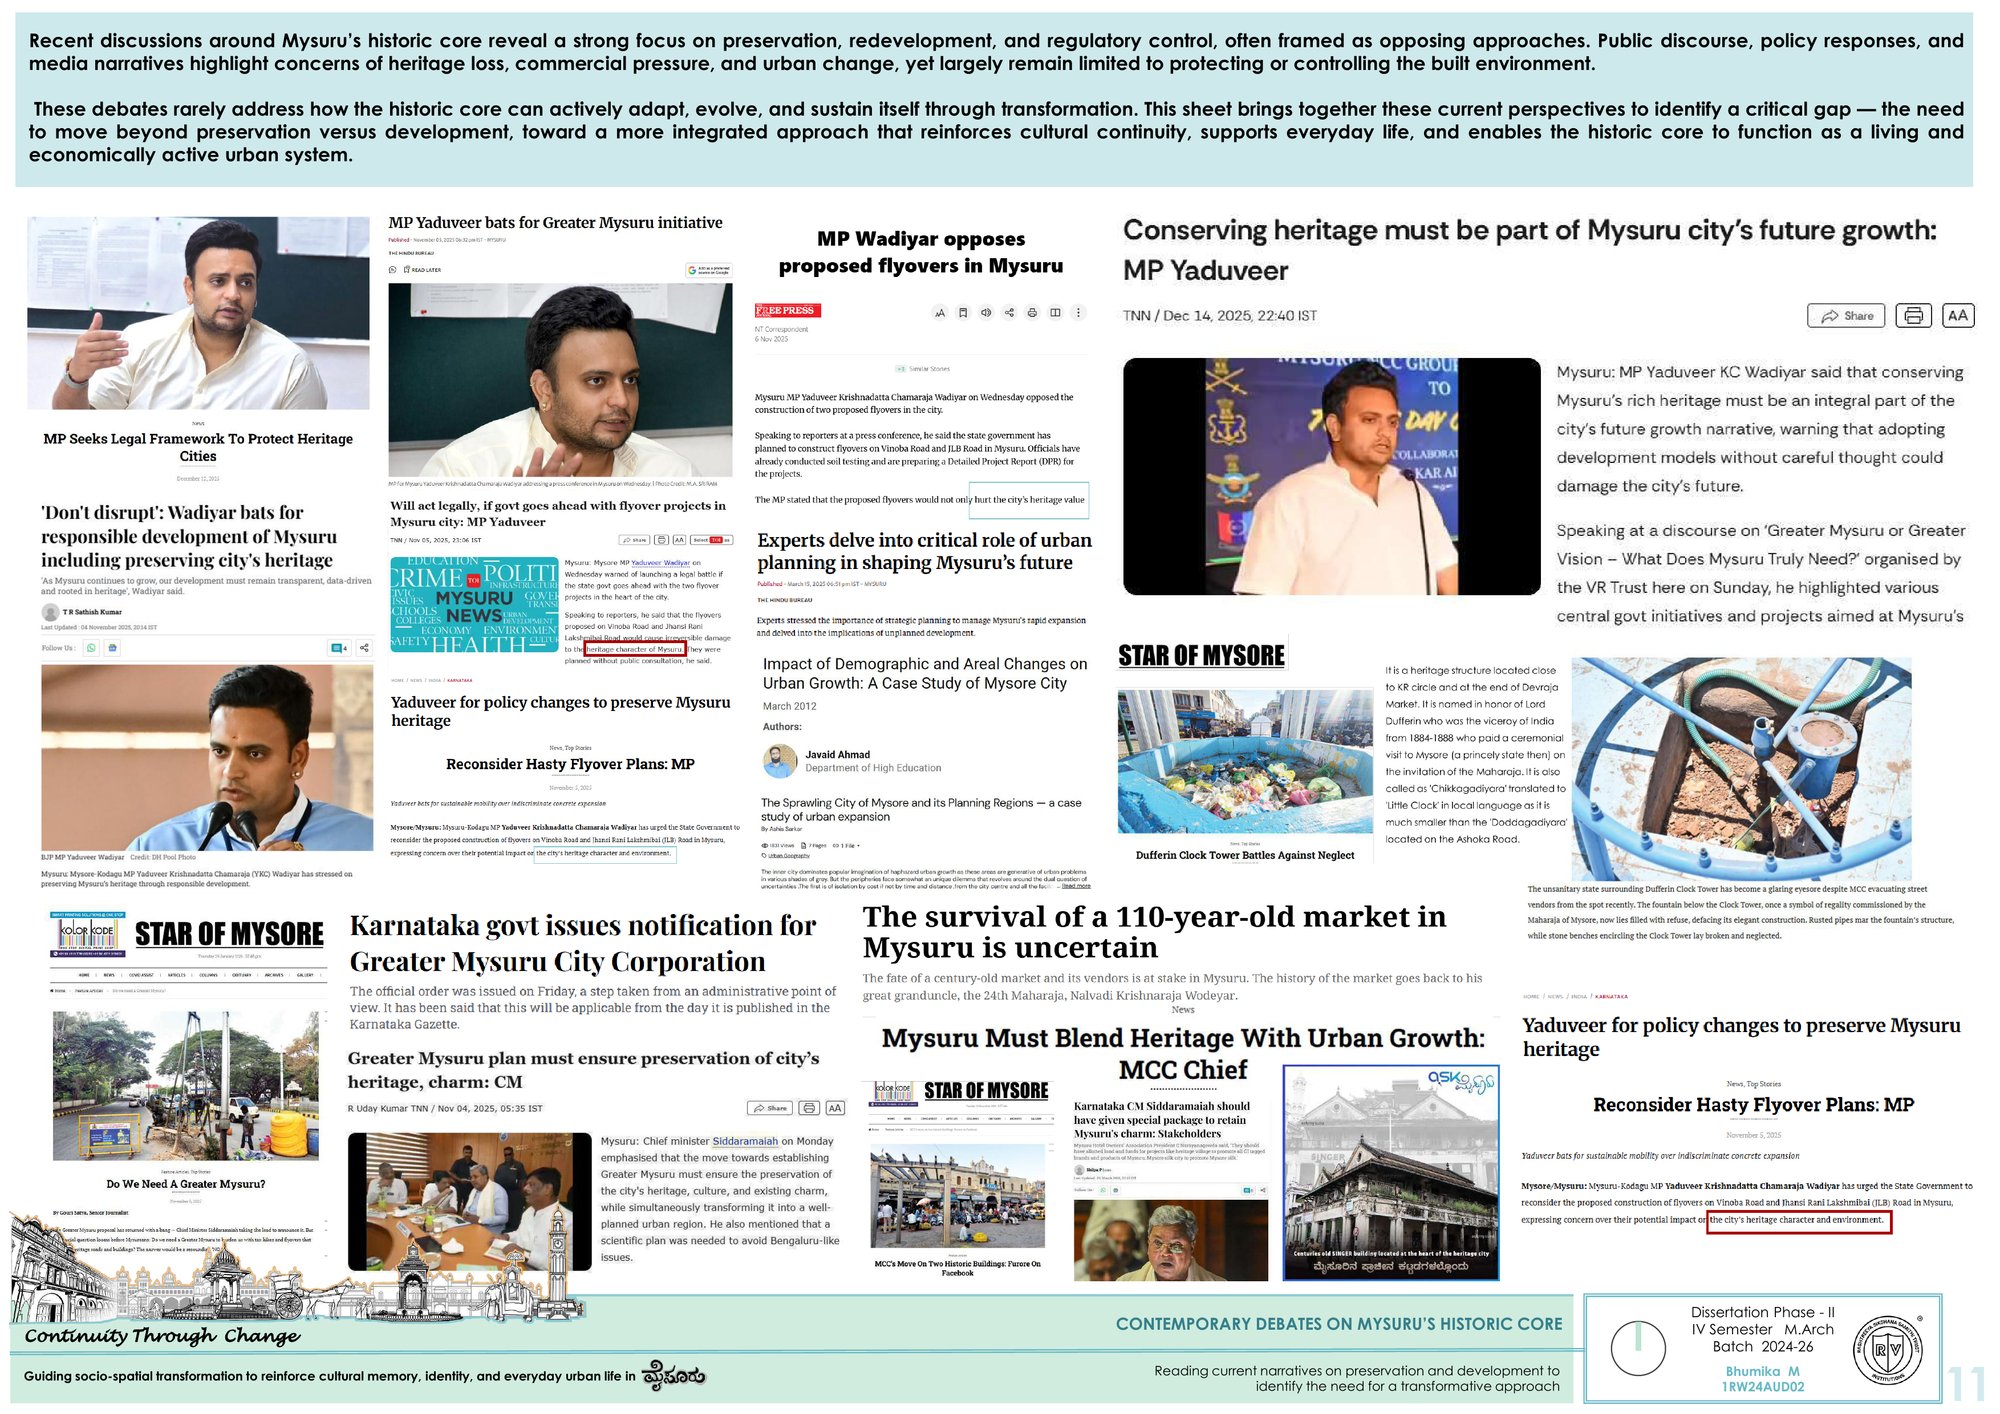The width and height of the screenshot is (2000, 1414).
Task: Click the SINGER heritage building image
Action: point(1391,1173)
